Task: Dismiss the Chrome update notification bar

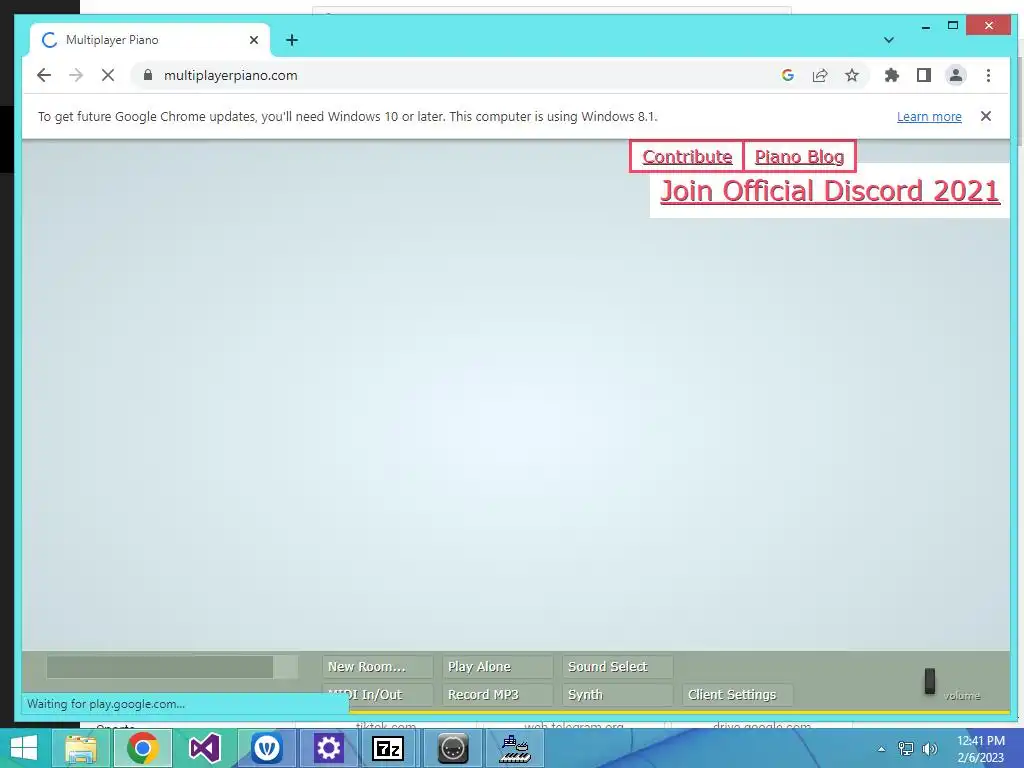Action: [x=986, y=116]
